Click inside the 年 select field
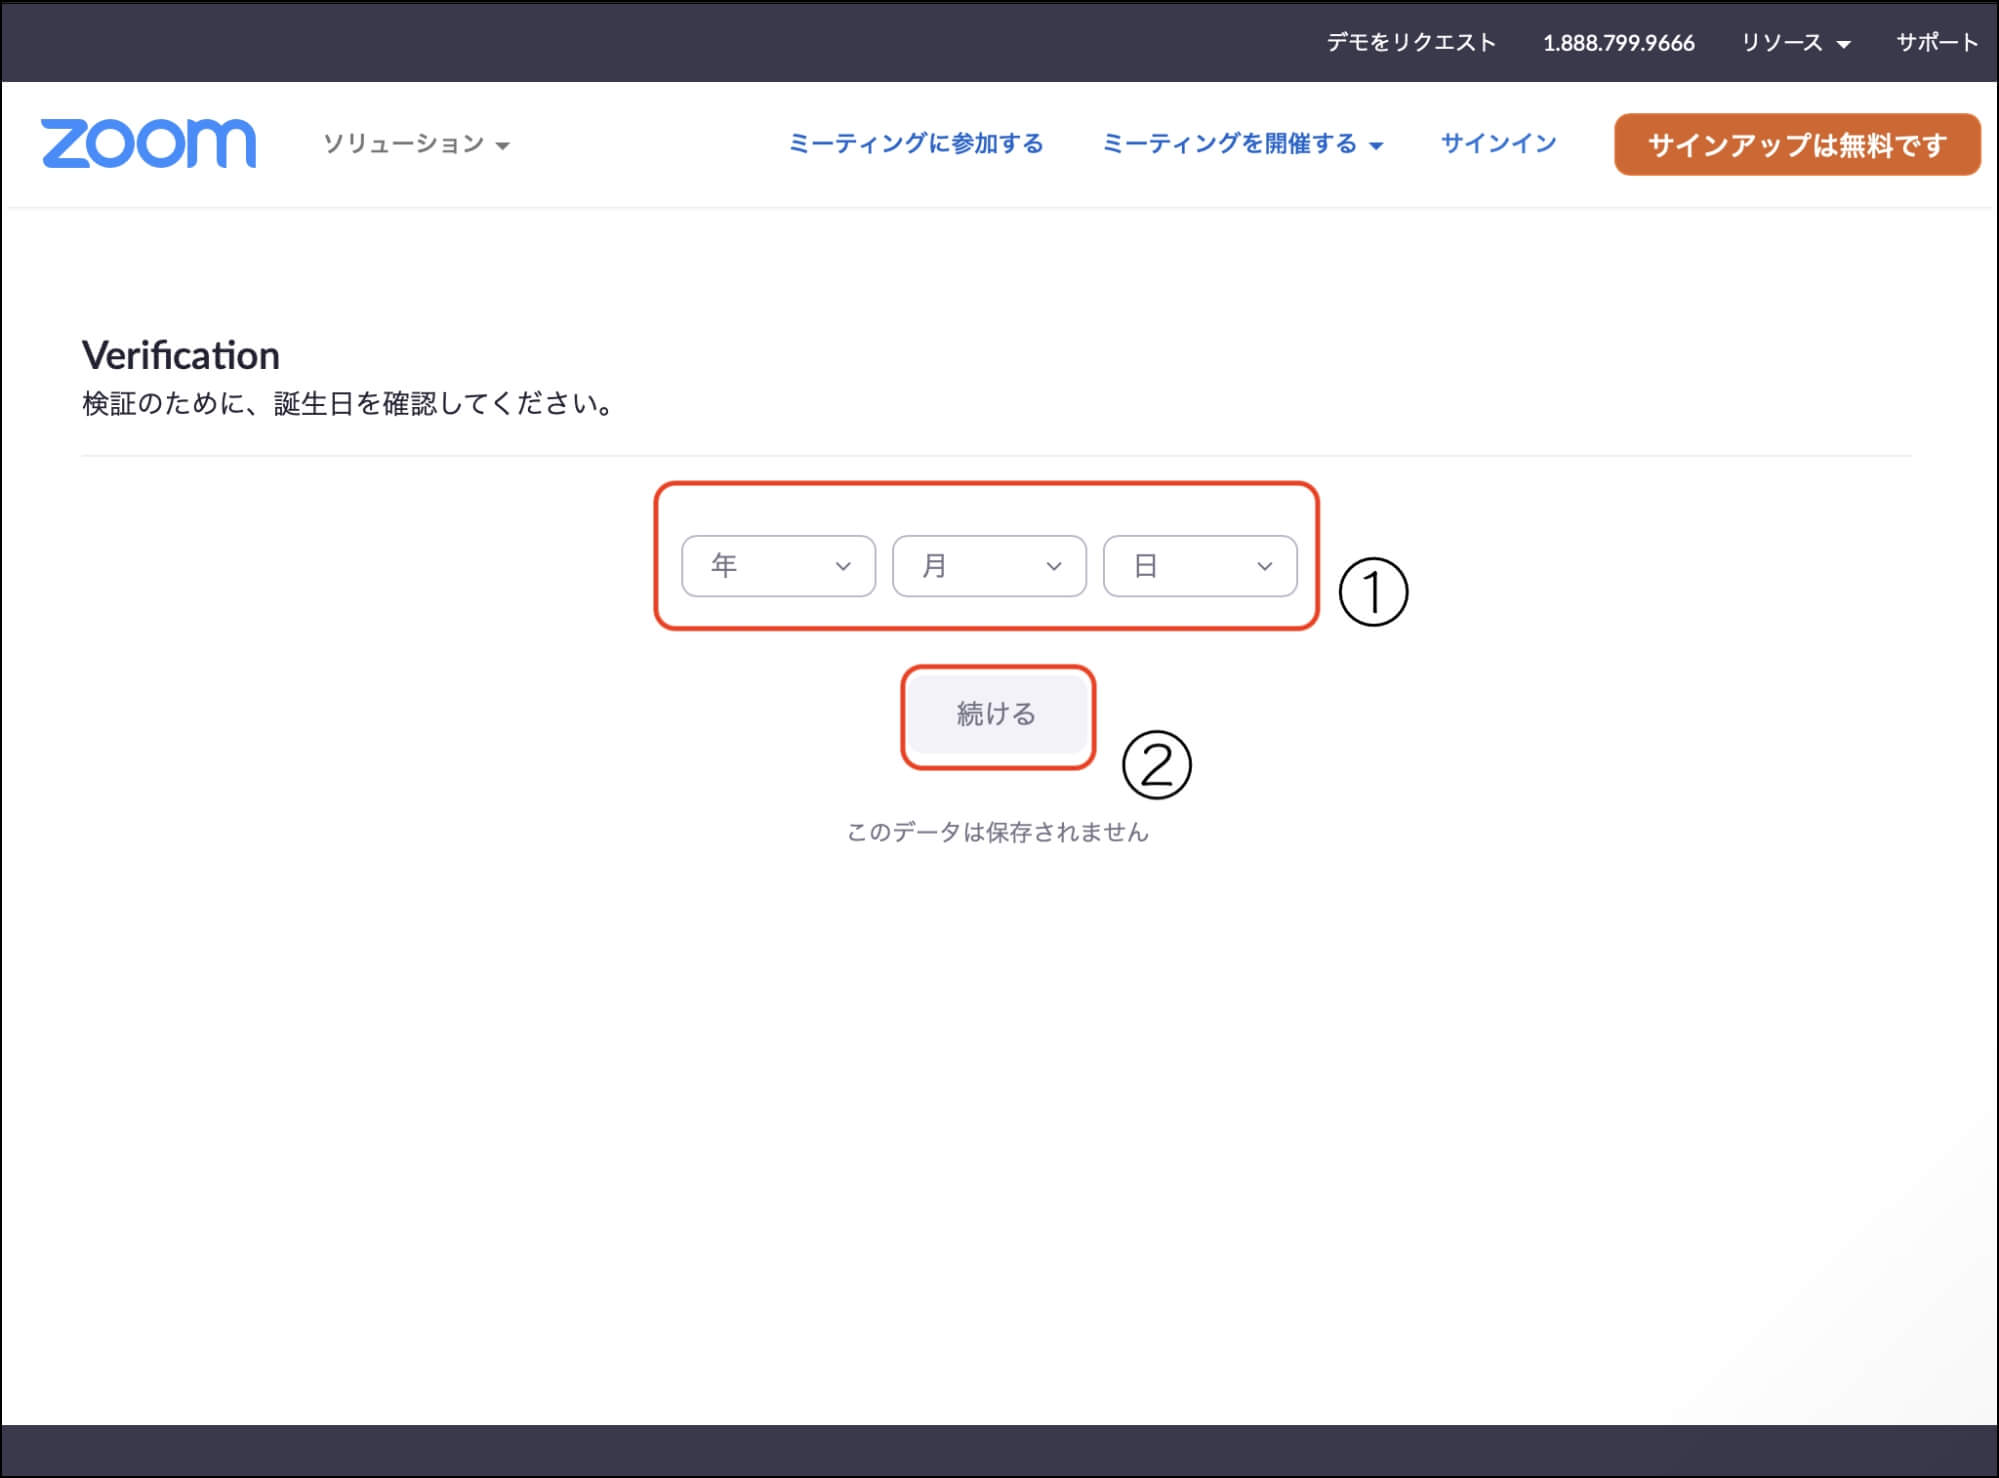The height and width of the screenshot is (1478, 1999). pos(760,566)
